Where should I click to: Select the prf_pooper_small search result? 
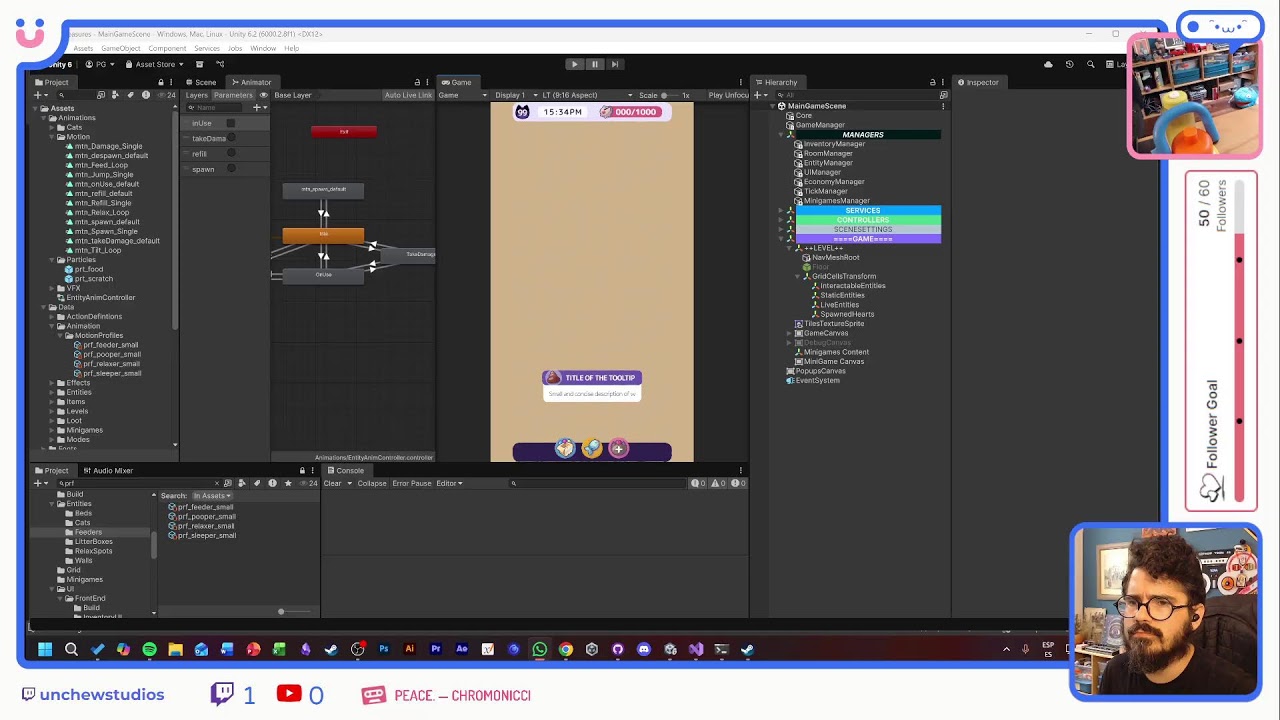click(201, 516)
